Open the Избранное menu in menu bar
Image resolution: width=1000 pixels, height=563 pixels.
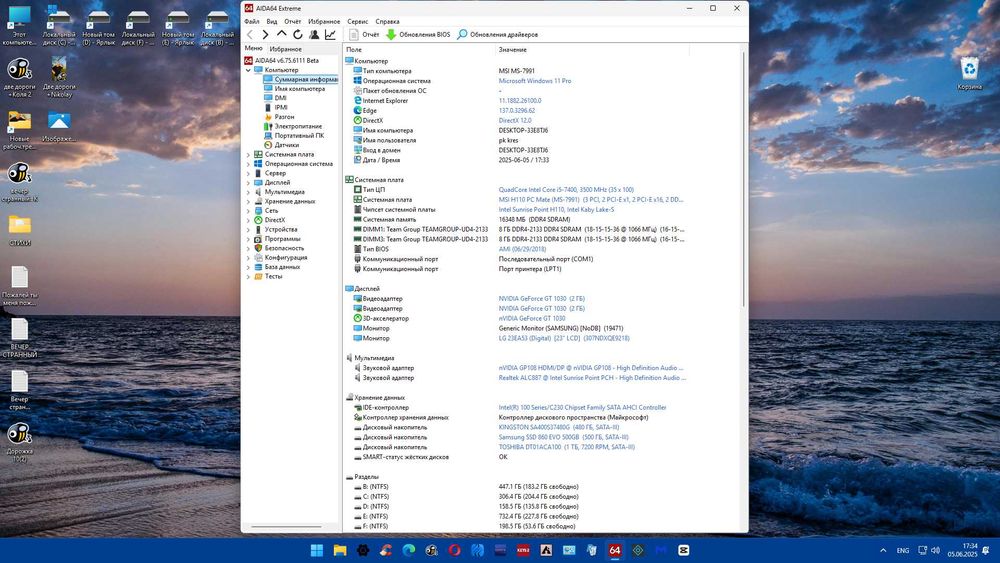(324, 21)
